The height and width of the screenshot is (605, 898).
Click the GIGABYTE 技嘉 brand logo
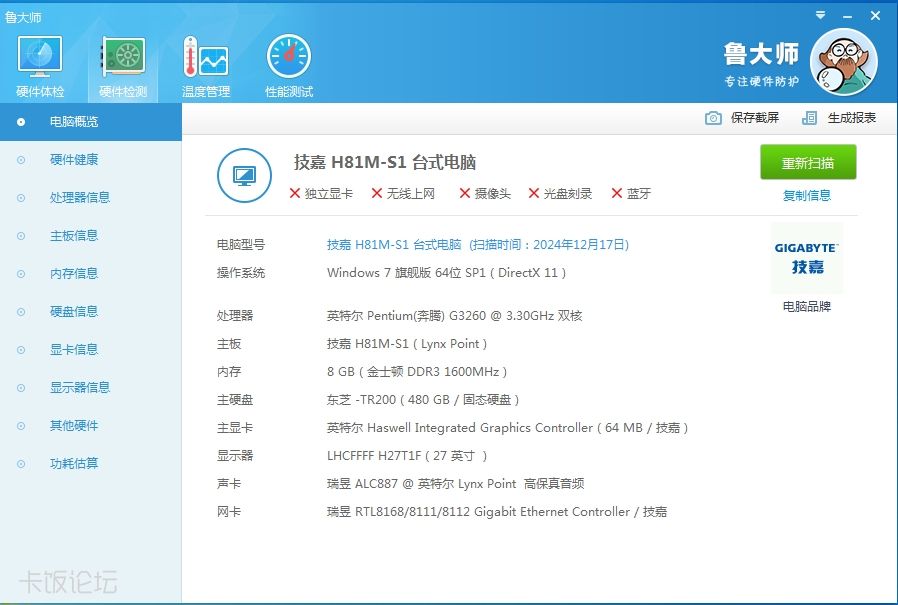coord(807,258)
